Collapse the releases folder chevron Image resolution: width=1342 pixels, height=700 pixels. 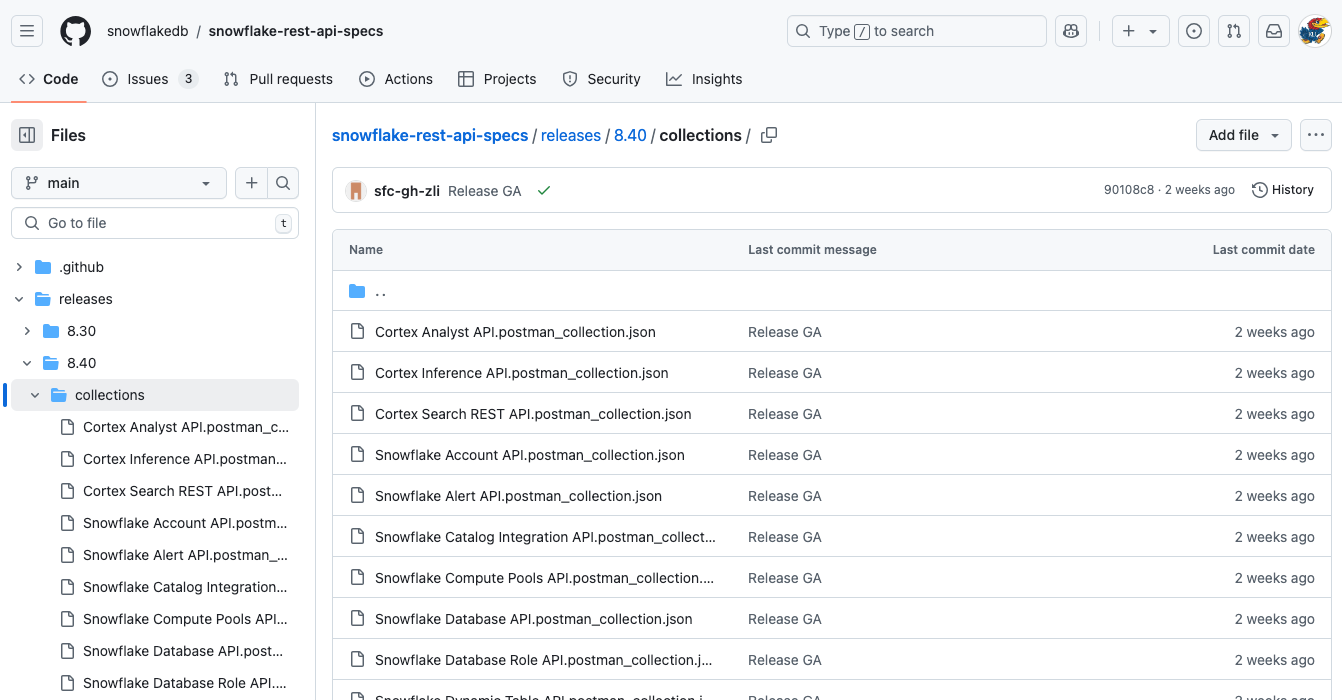19,299
